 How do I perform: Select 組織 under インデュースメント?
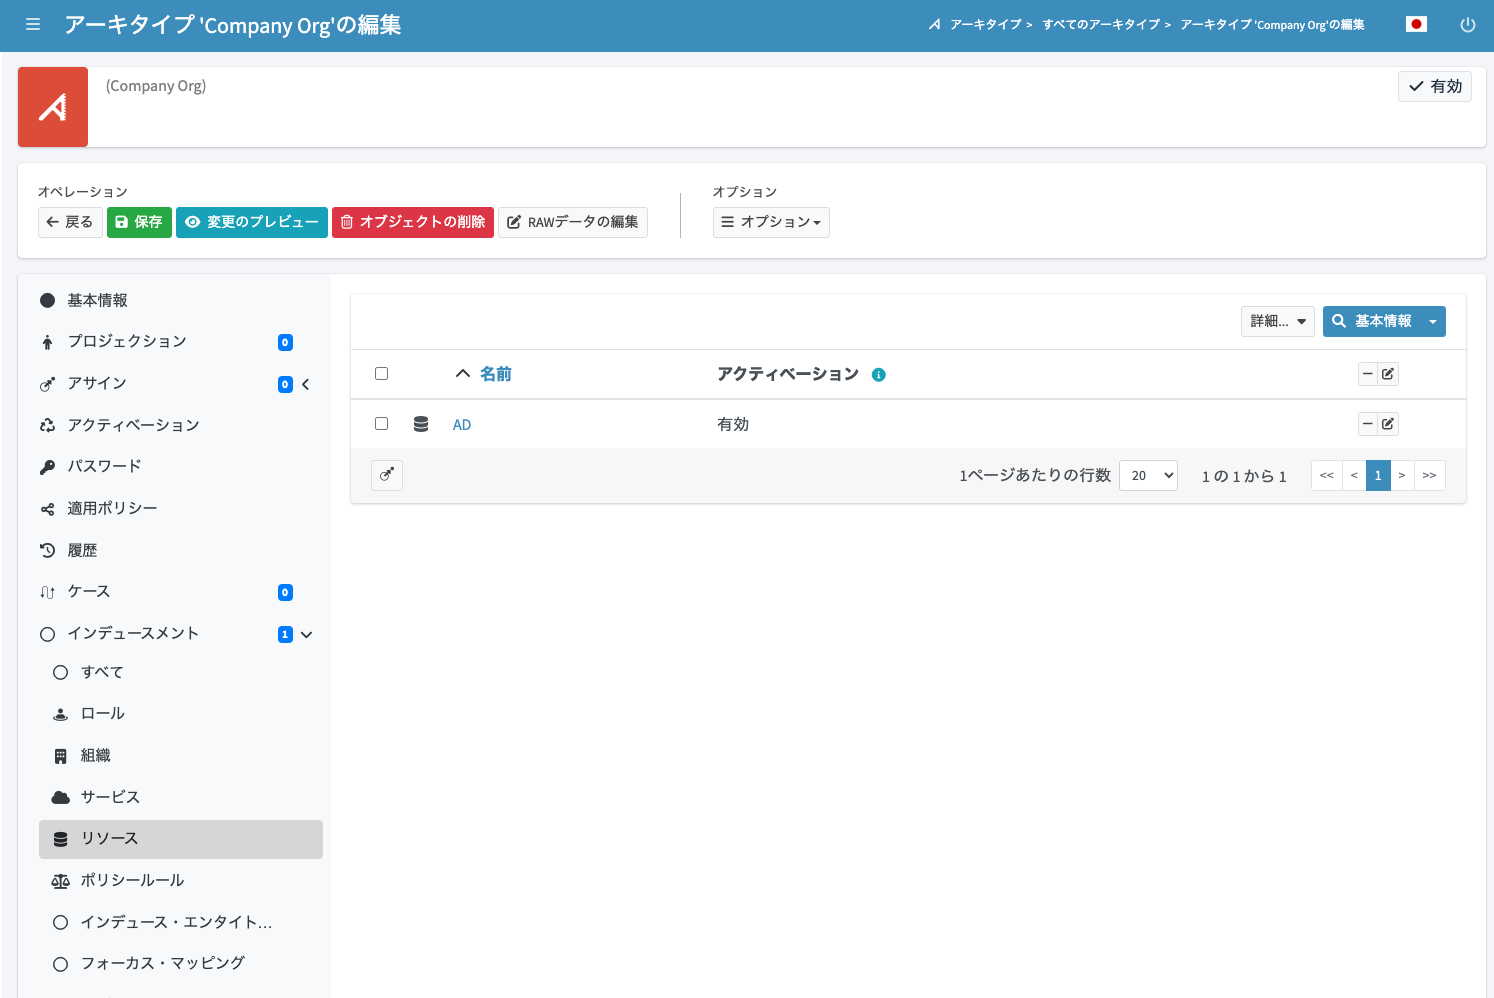point(180,756)
